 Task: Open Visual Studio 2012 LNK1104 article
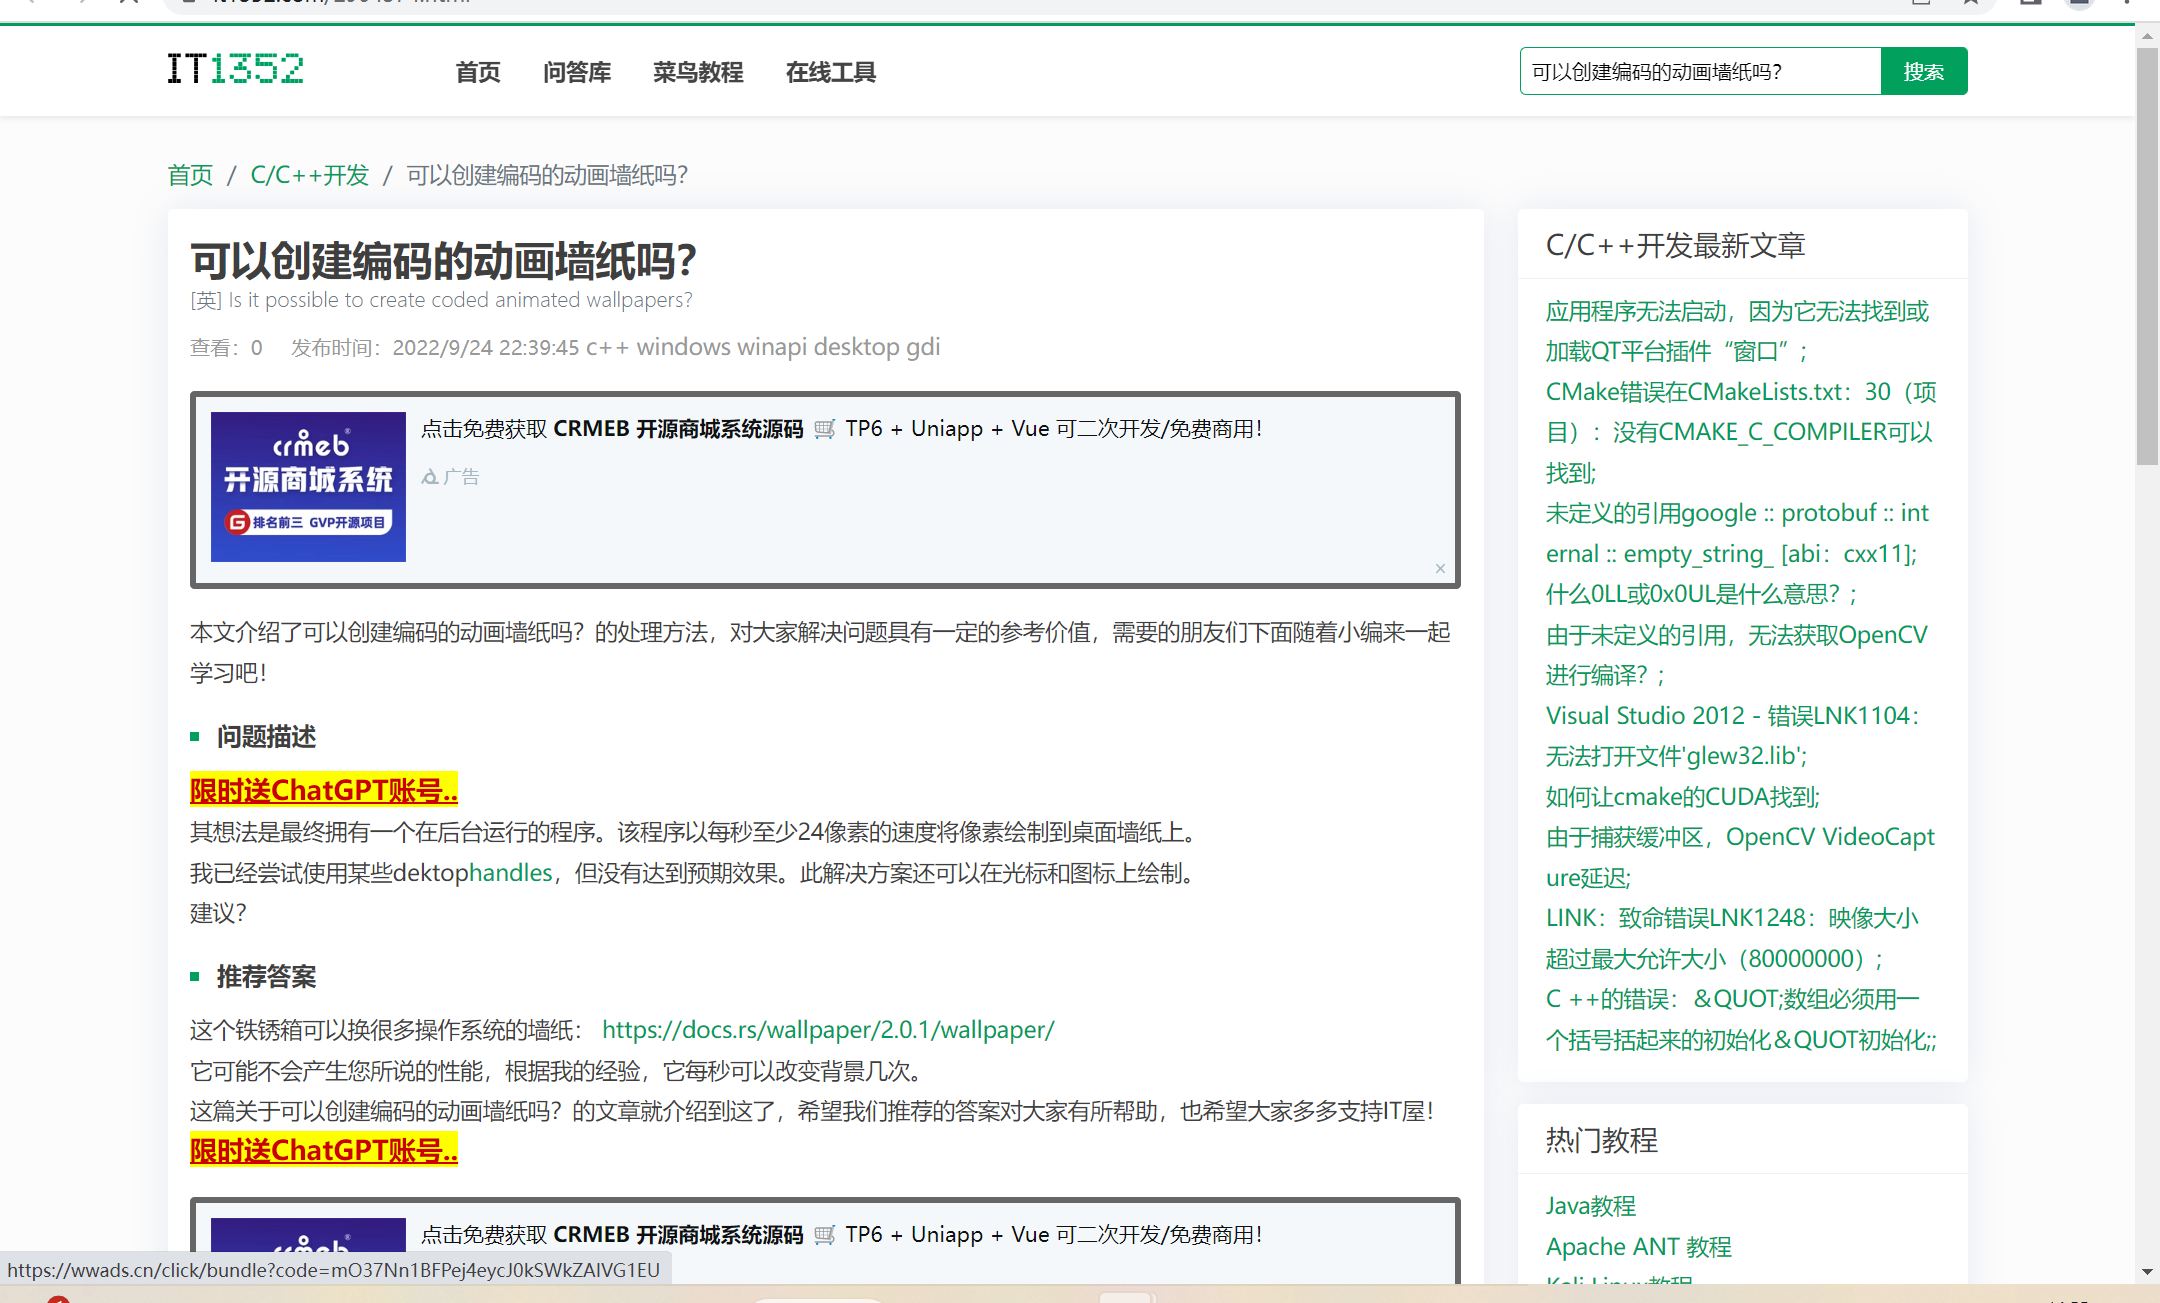pos(1733,736)
